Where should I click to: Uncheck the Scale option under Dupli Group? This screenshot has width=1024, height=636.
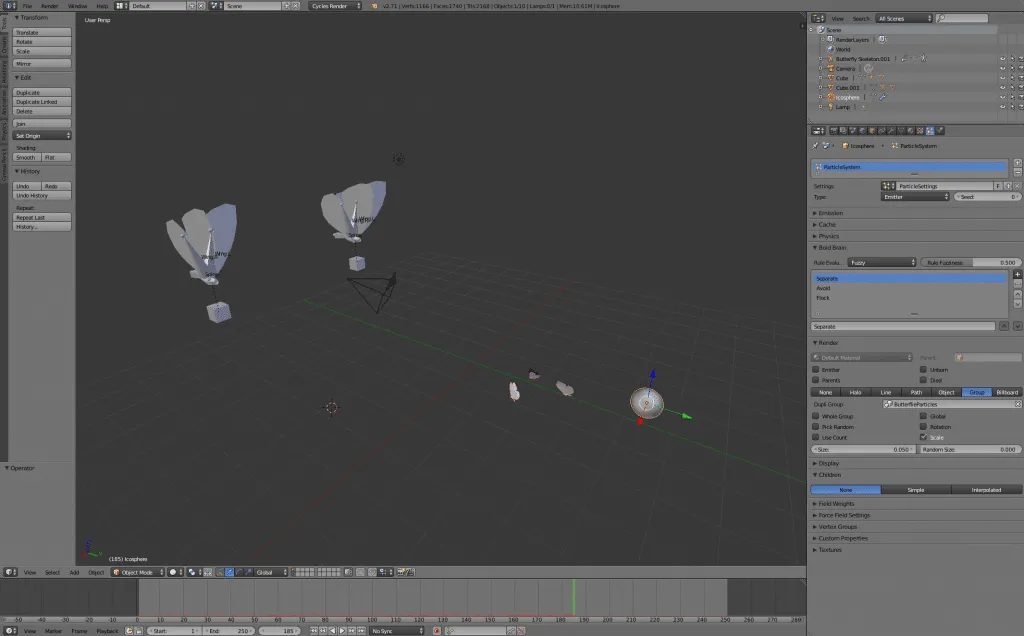click(x=922, y=437)
